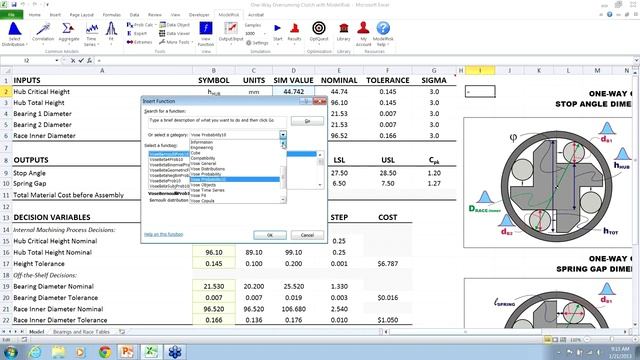Select the Height Tolerance cost $6.787 cell
The width and height of the screenshot is (640, 360).
click(387, 264)
